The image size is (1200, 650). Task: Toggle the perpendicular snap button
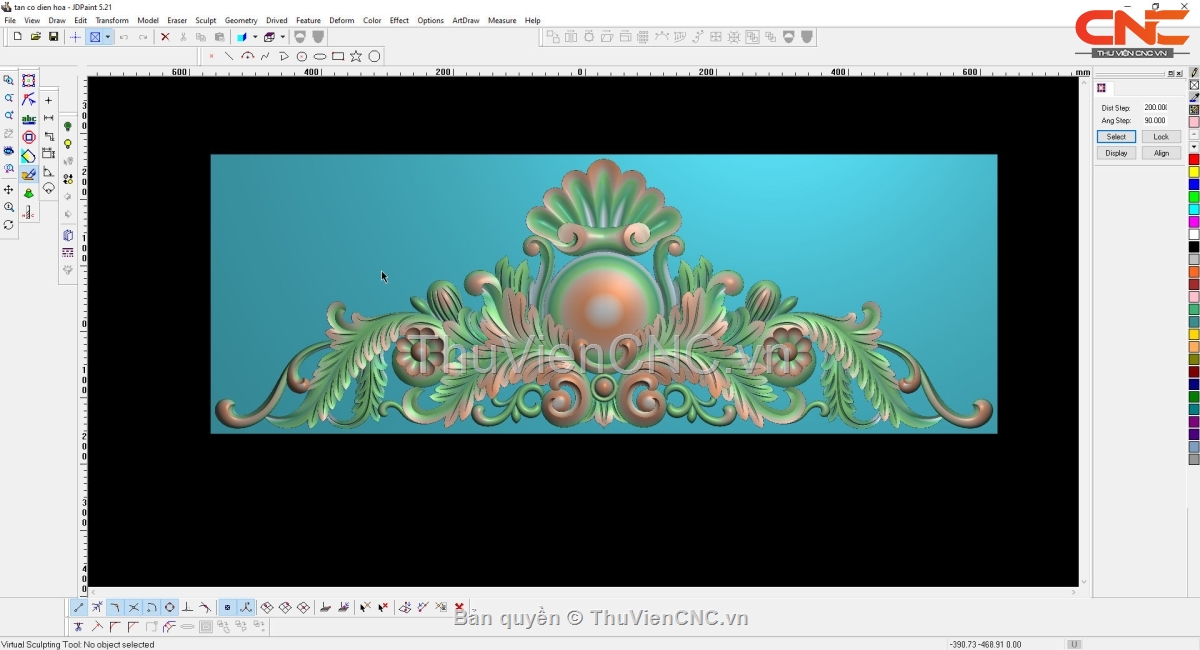click(187, 607)
